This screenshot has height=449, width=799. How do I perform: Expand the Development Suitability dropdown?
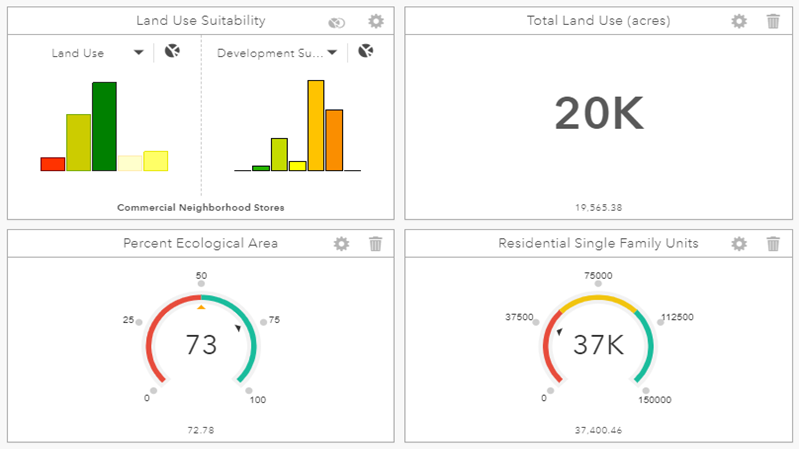click(x=332, y=53)
